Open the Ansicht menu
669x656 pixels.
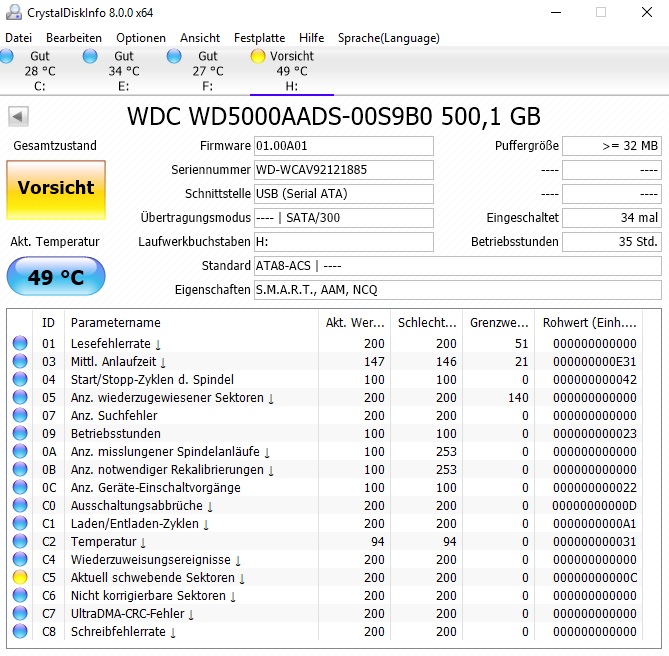(200, 38)
